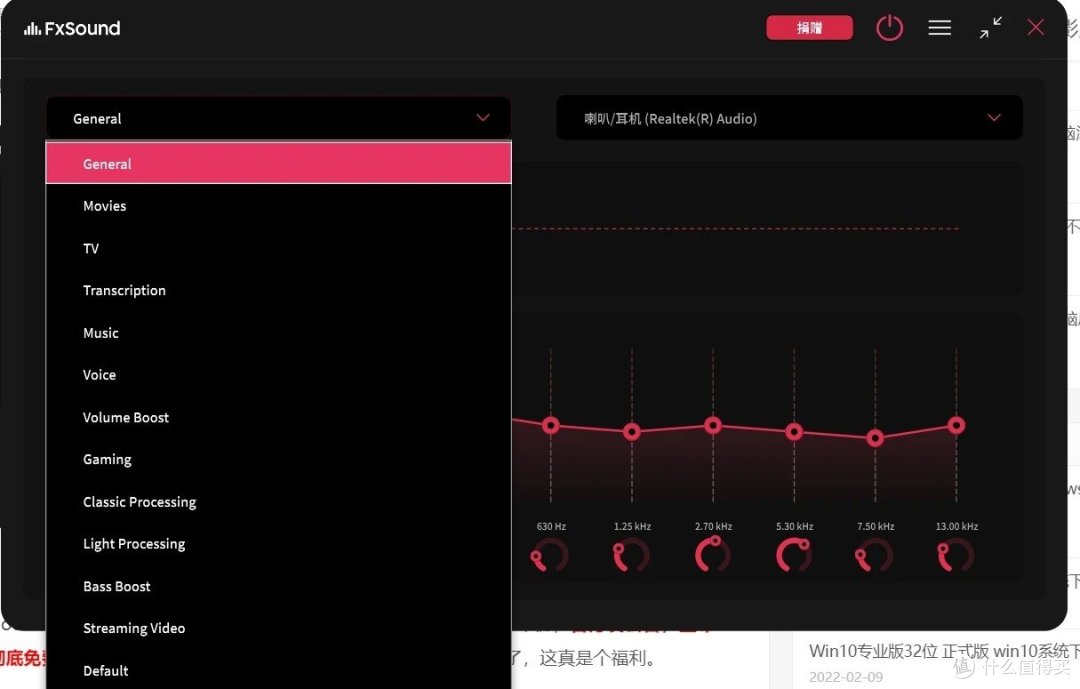This screenshot has height=689, width=1080.
Task: Open the hamburger menu
Action: tap(939, 27)
